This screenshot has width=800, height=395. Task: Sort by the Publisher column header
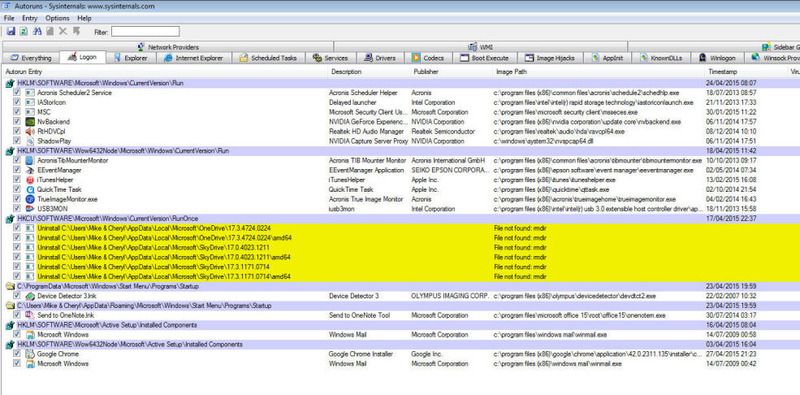451,72
